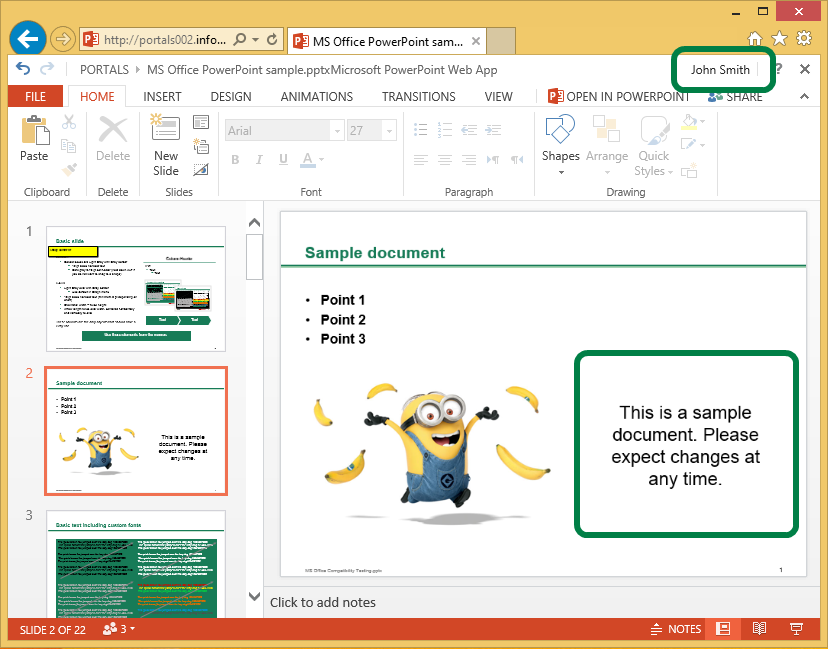
Task: Select the Format Painter brush icon
Action: [69, 169]
